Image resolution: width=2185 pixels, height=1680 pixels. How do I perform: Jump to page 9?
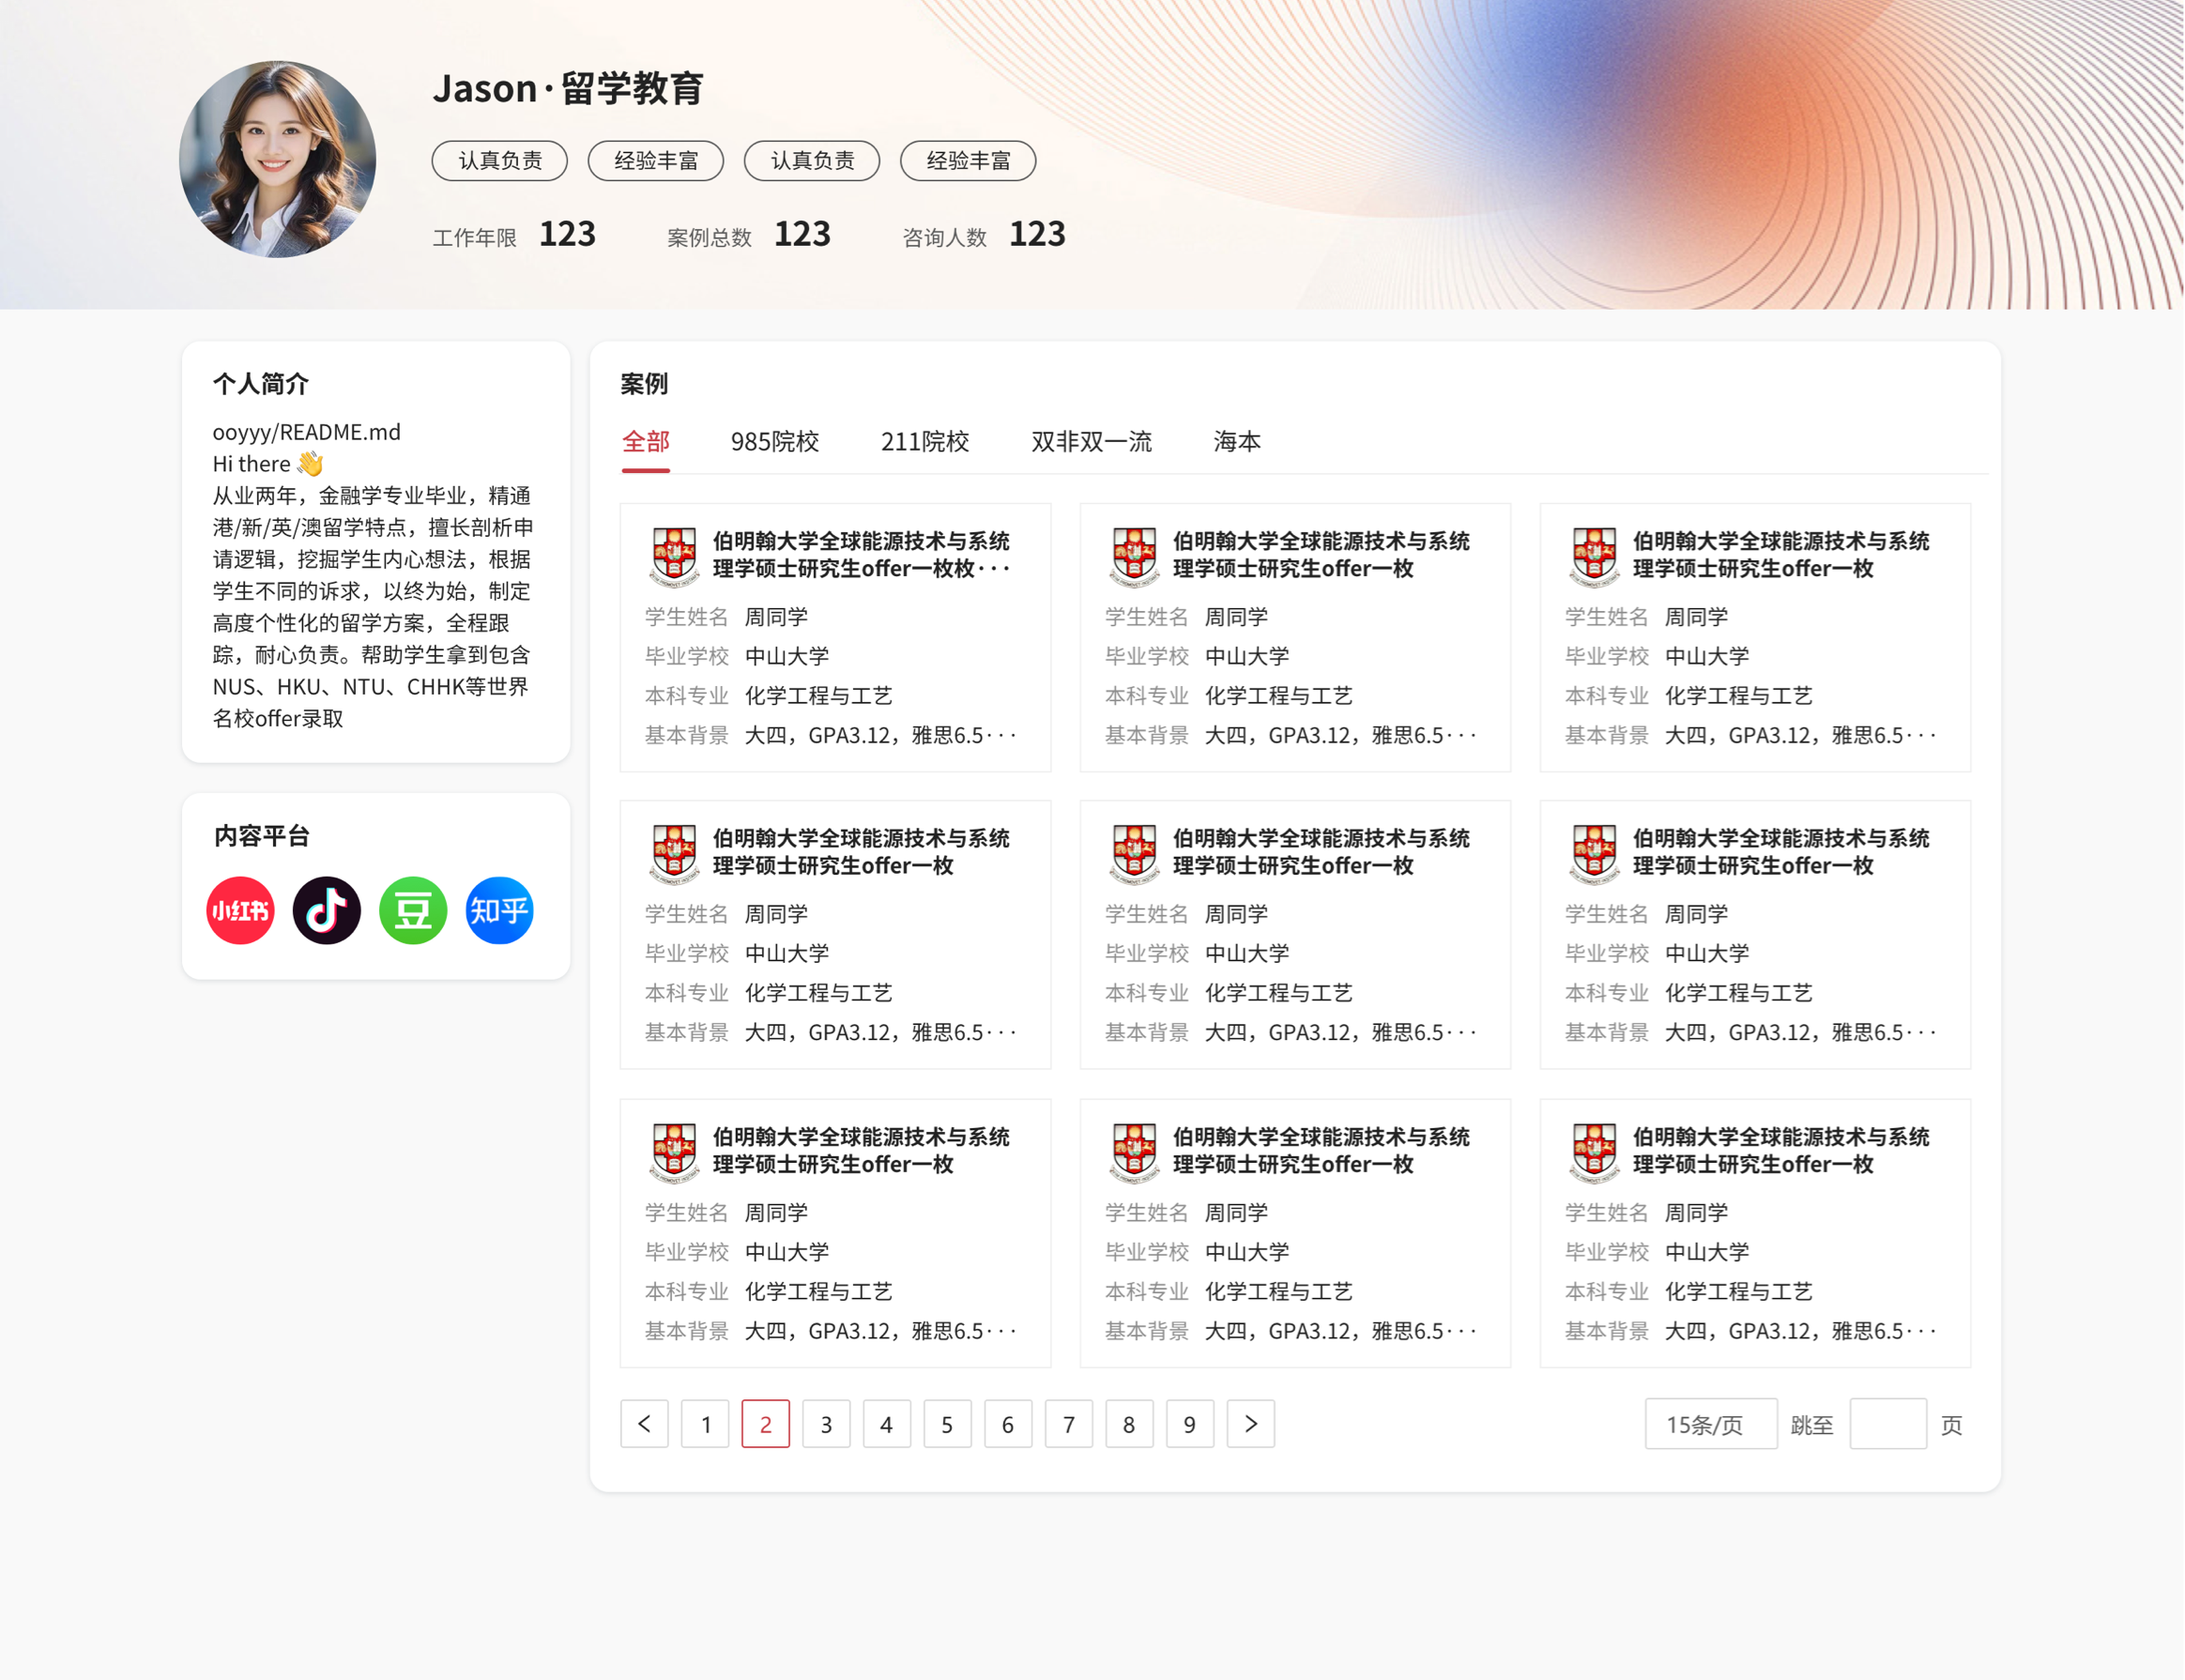[x=1189, y=1424]
